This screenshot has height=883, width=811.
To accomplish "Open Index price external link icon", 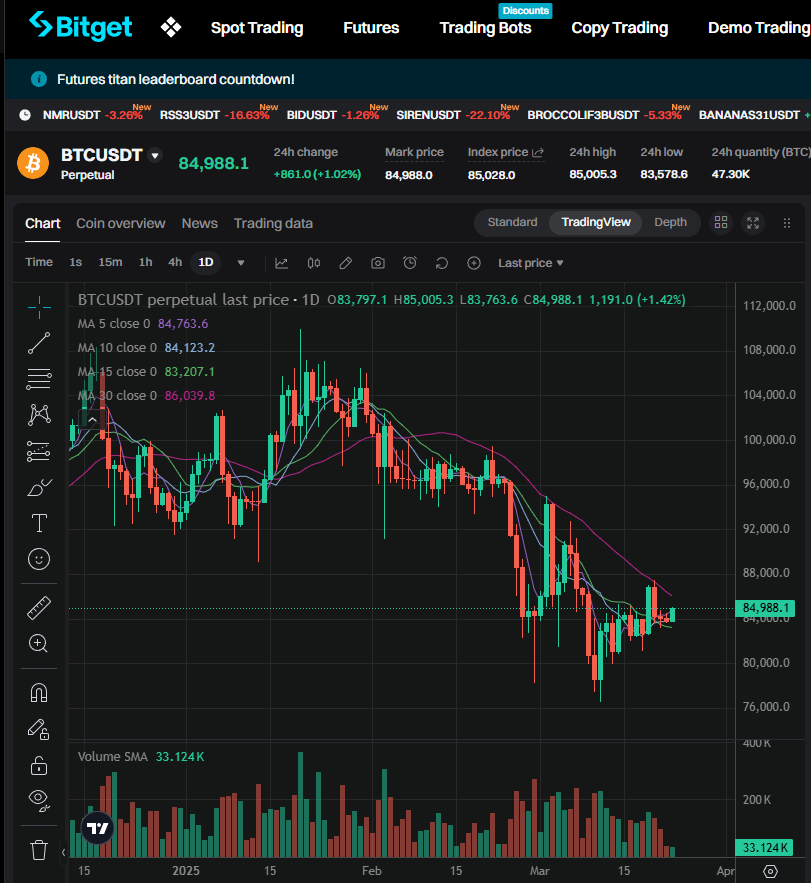I will click(x=538, y=152).
